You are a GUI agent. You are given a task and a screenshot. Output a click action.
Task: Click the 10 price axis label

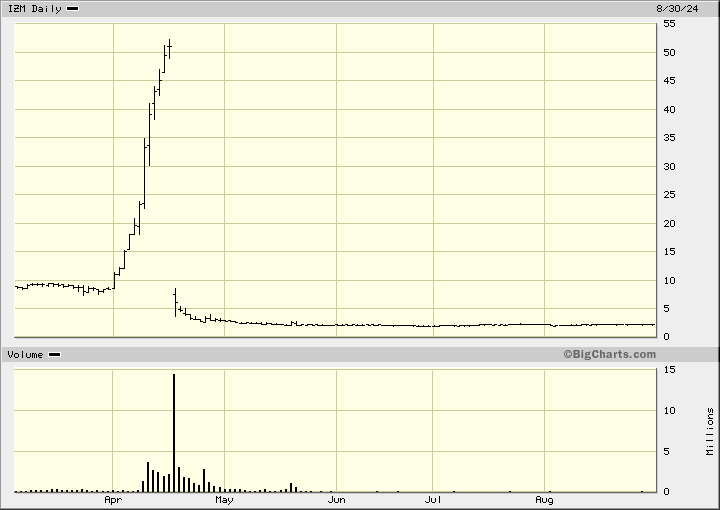coord(669,280)
